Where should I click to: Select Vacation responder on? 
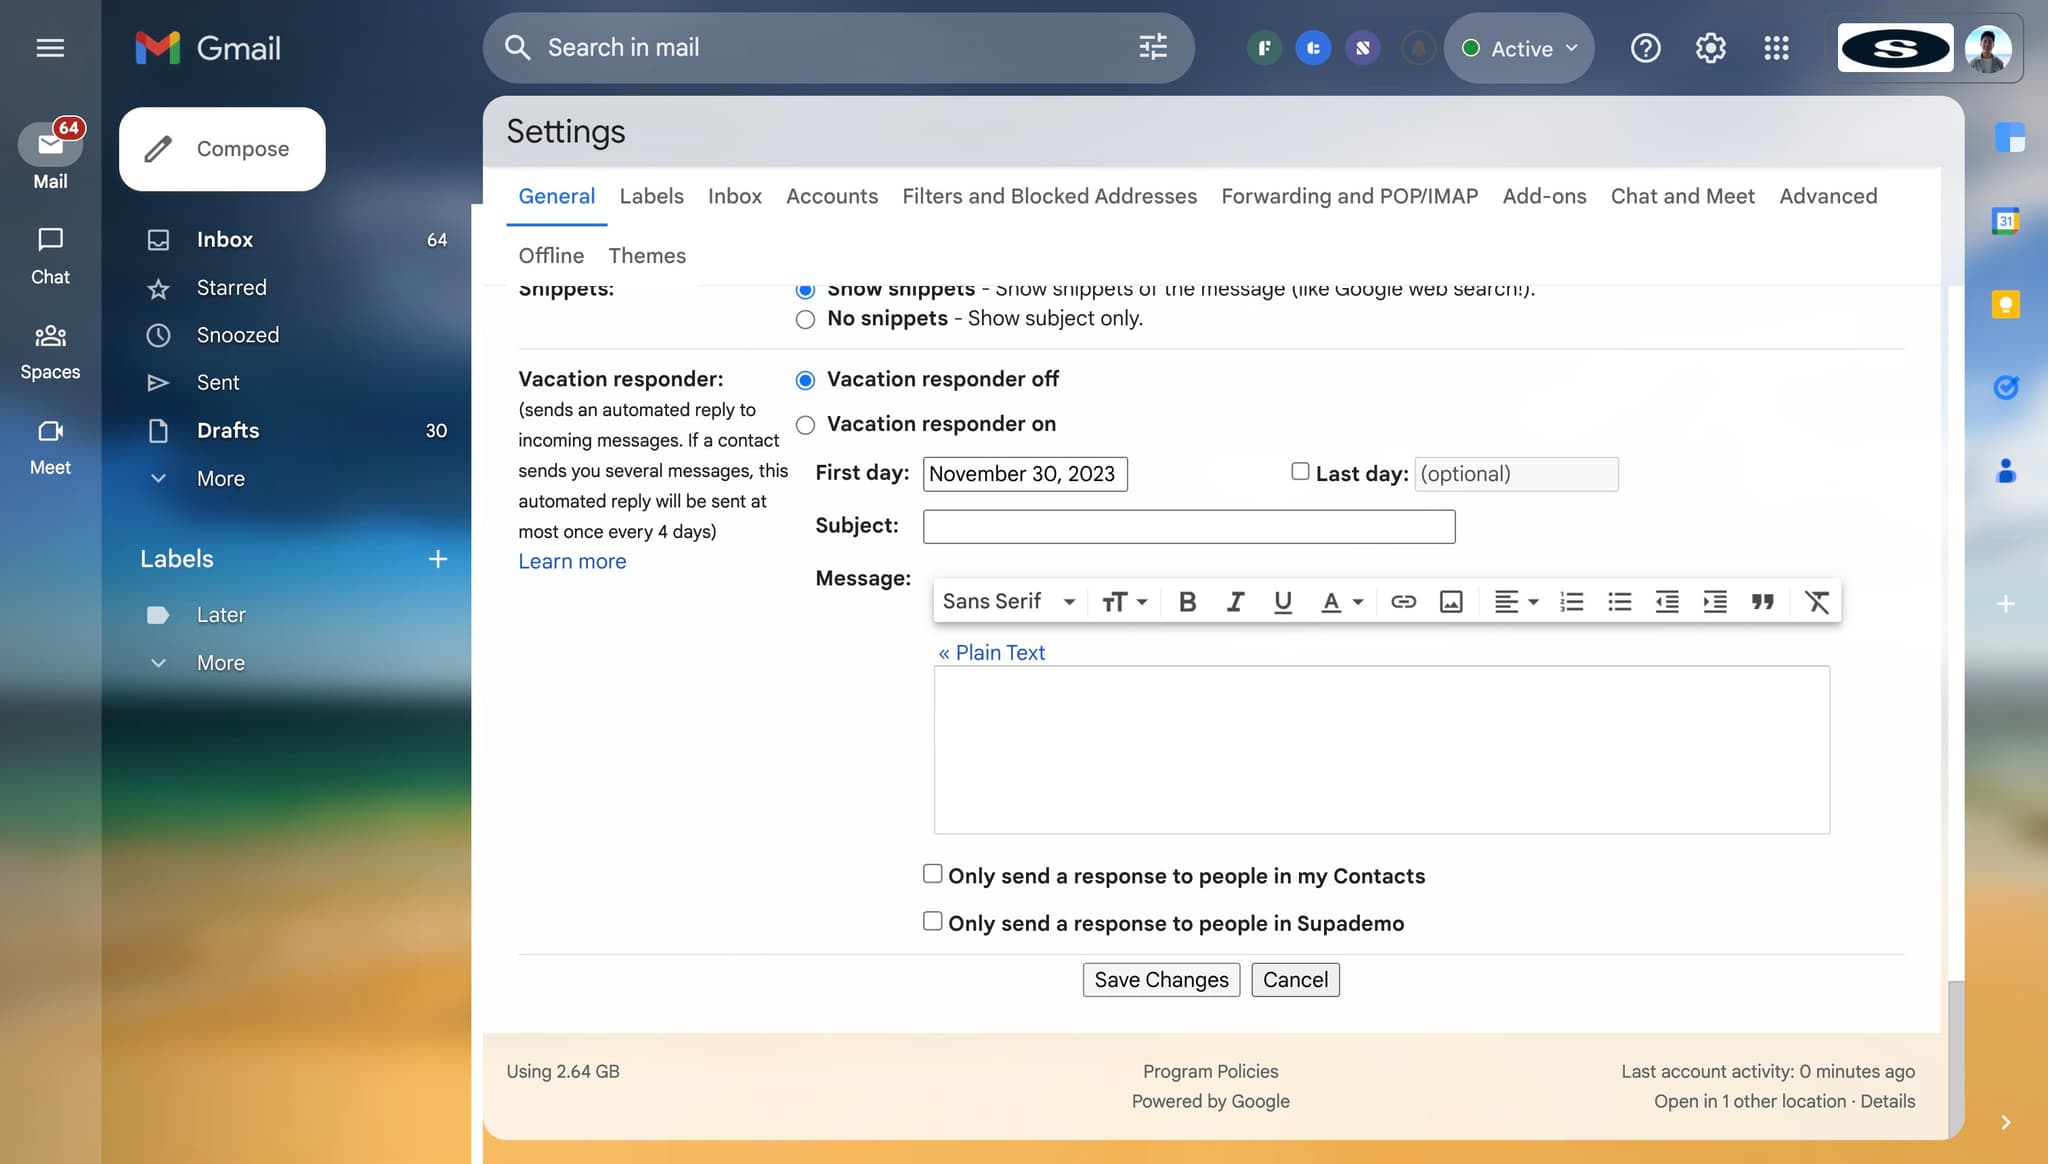(805, 425)
